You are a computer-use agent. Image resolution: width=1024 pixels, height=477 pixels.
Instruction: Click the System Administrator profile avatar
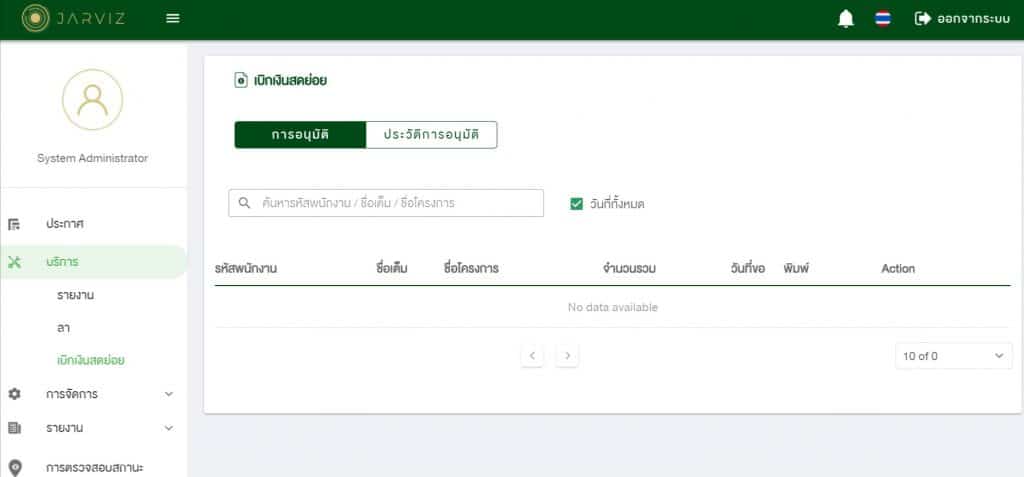[92, 99]
